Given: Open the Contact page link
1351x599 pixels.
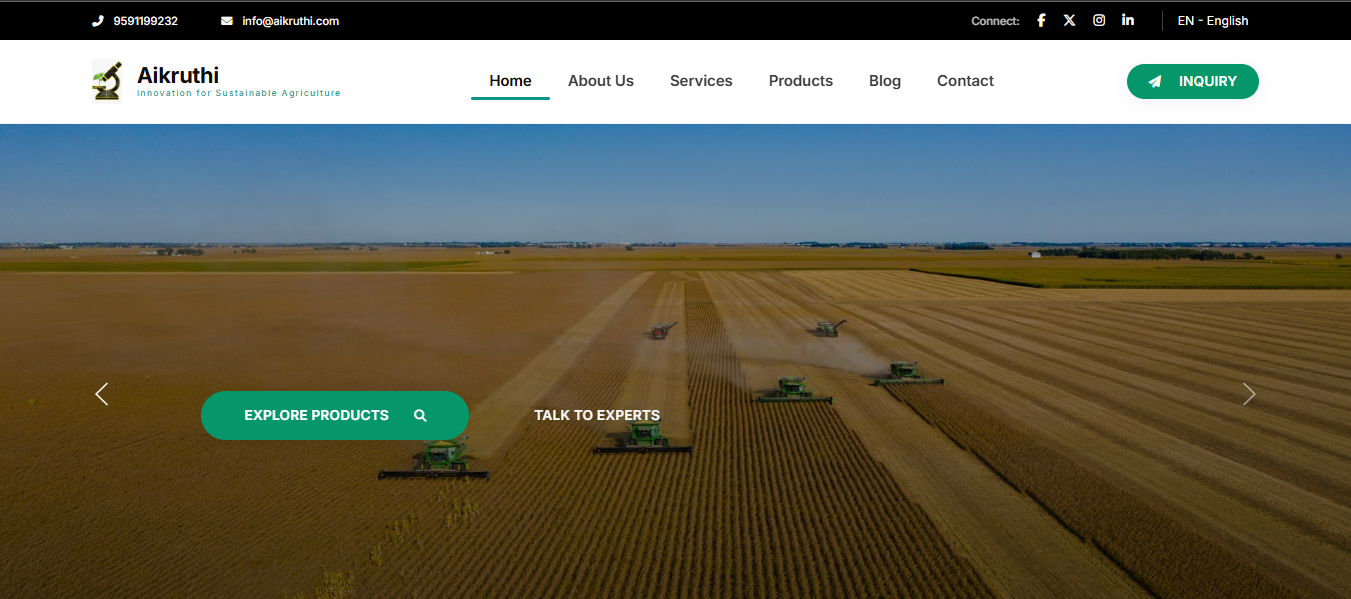Looking at the screenshot, I should click(965, 81).
